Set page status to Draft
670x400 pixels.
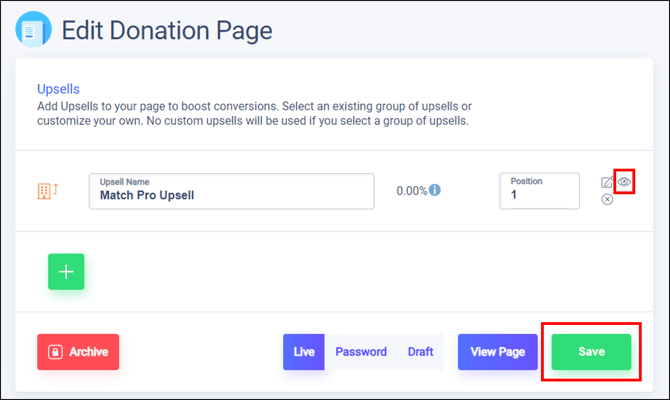(x=420, y=352)
